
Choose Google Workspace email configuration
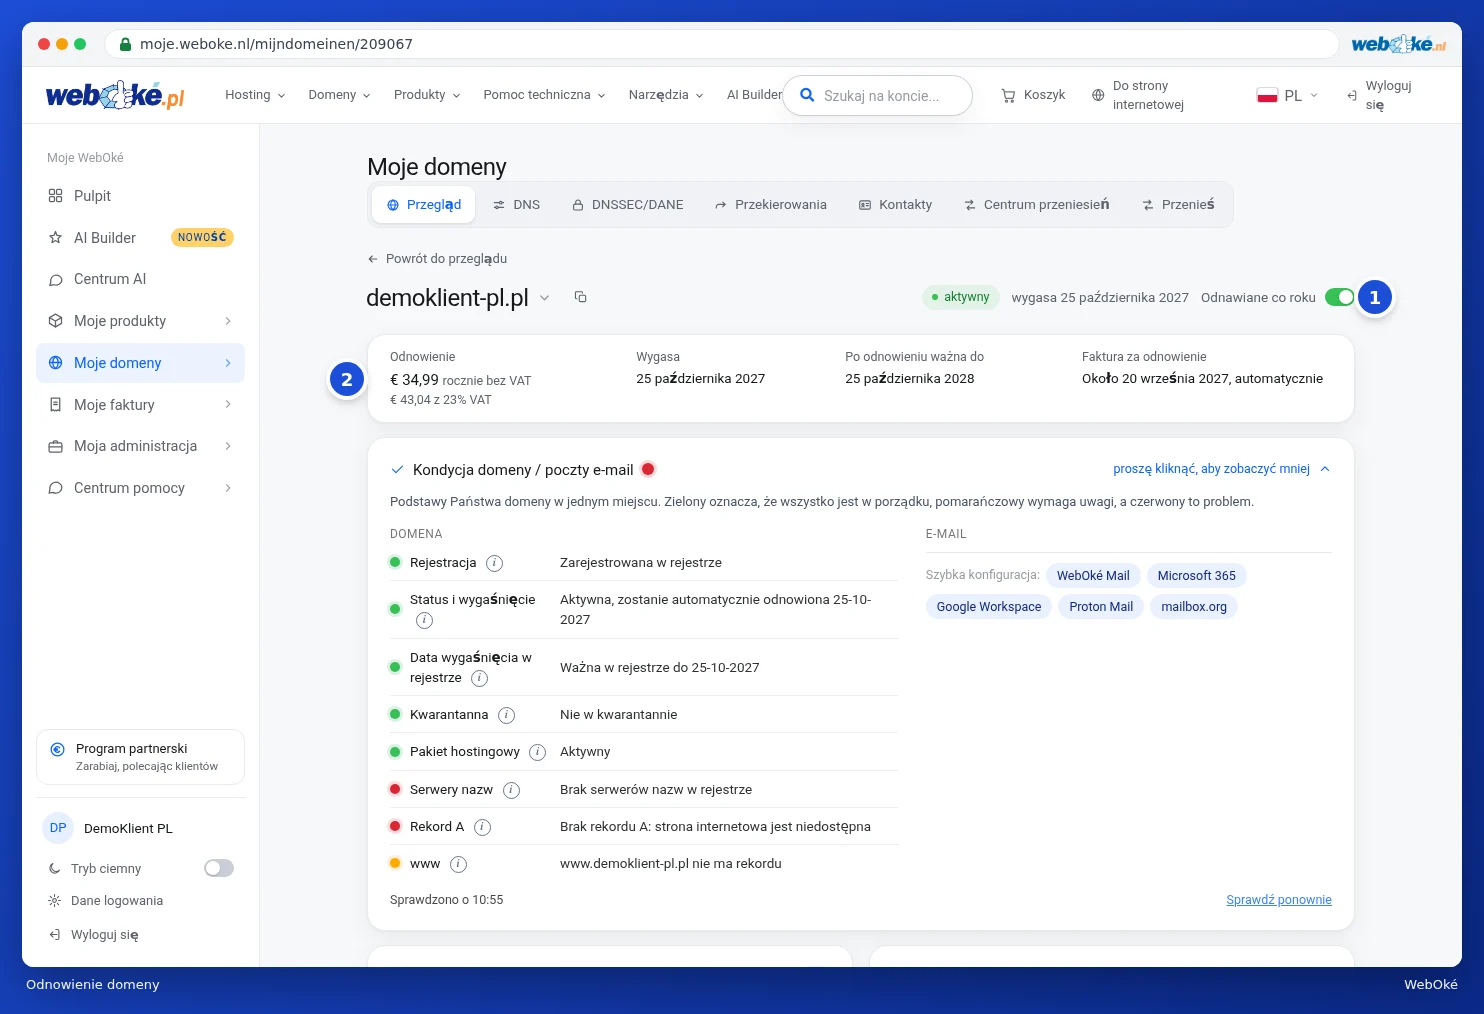click(989, 607)
